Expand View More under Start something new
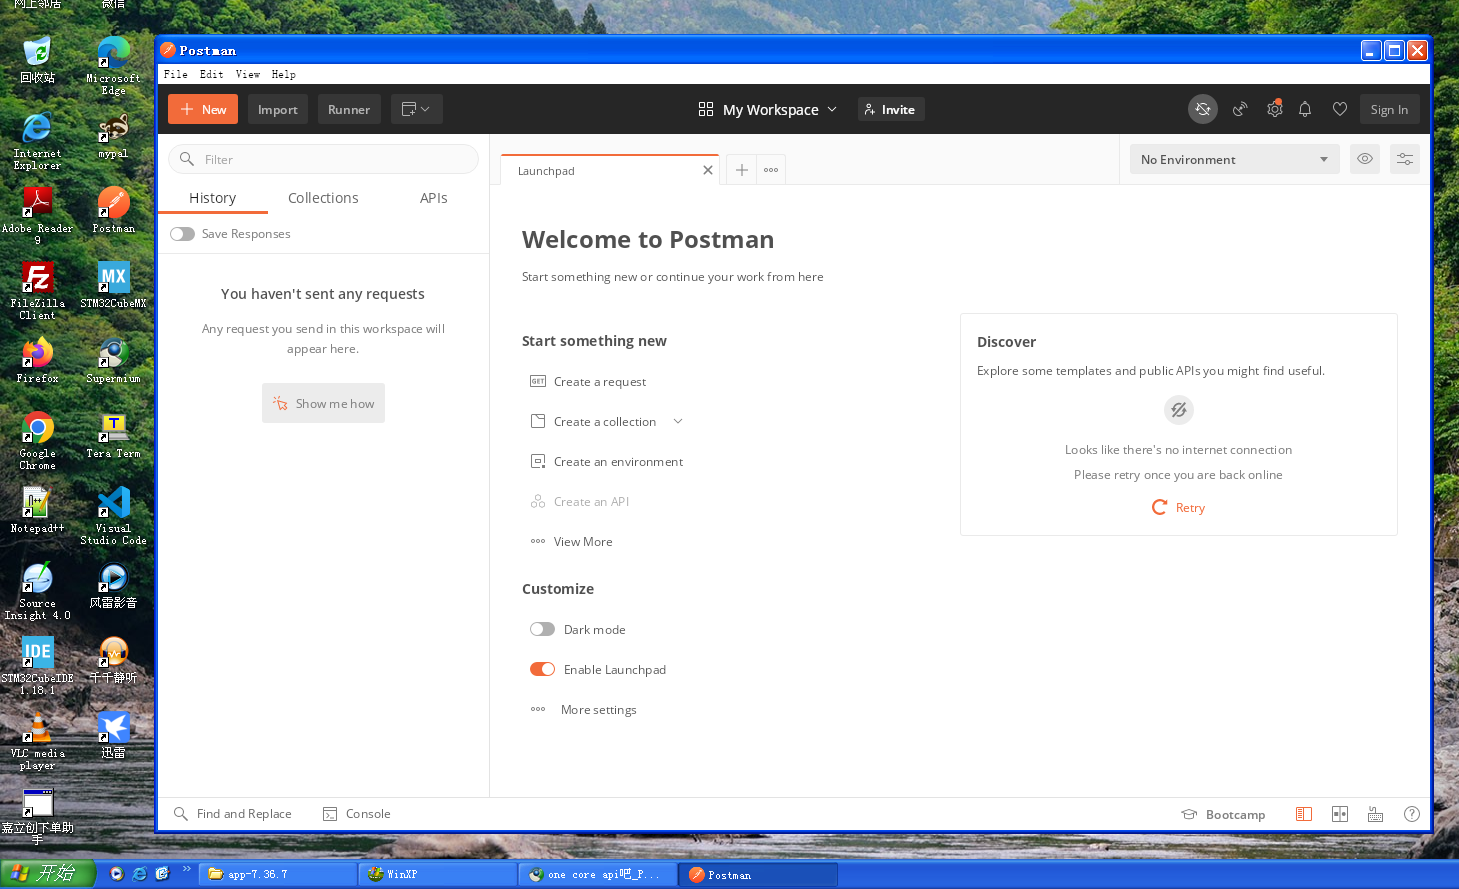The image size is (1459, 889). [572, 541]
